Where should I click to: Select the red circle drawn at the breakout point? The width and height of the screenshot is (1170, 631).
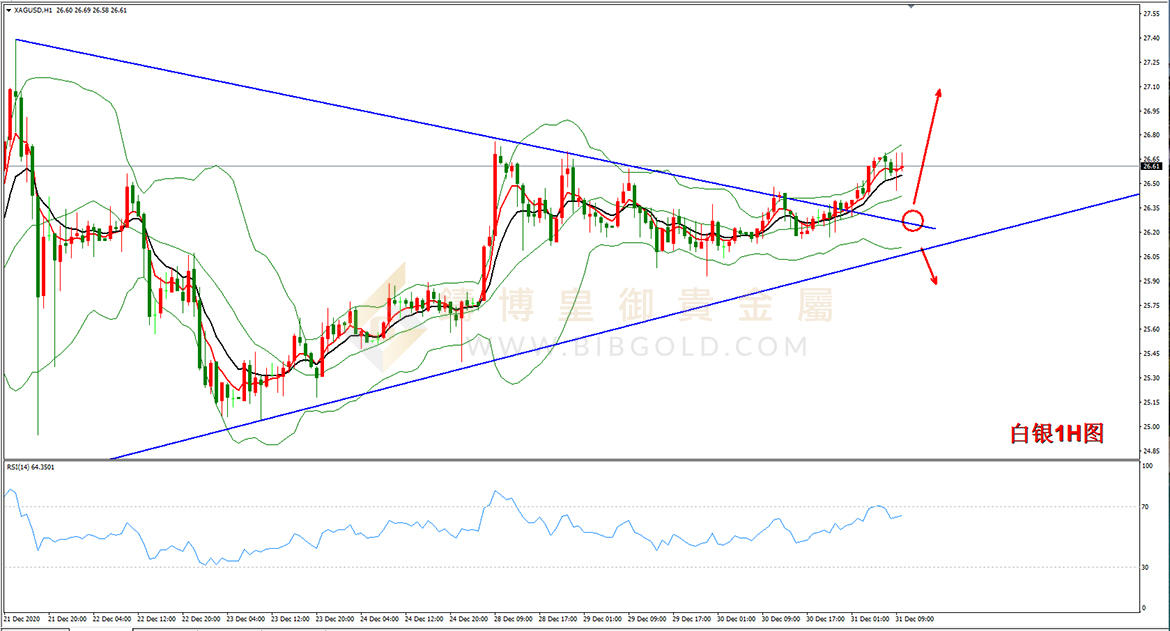click(x=913, y=220)
